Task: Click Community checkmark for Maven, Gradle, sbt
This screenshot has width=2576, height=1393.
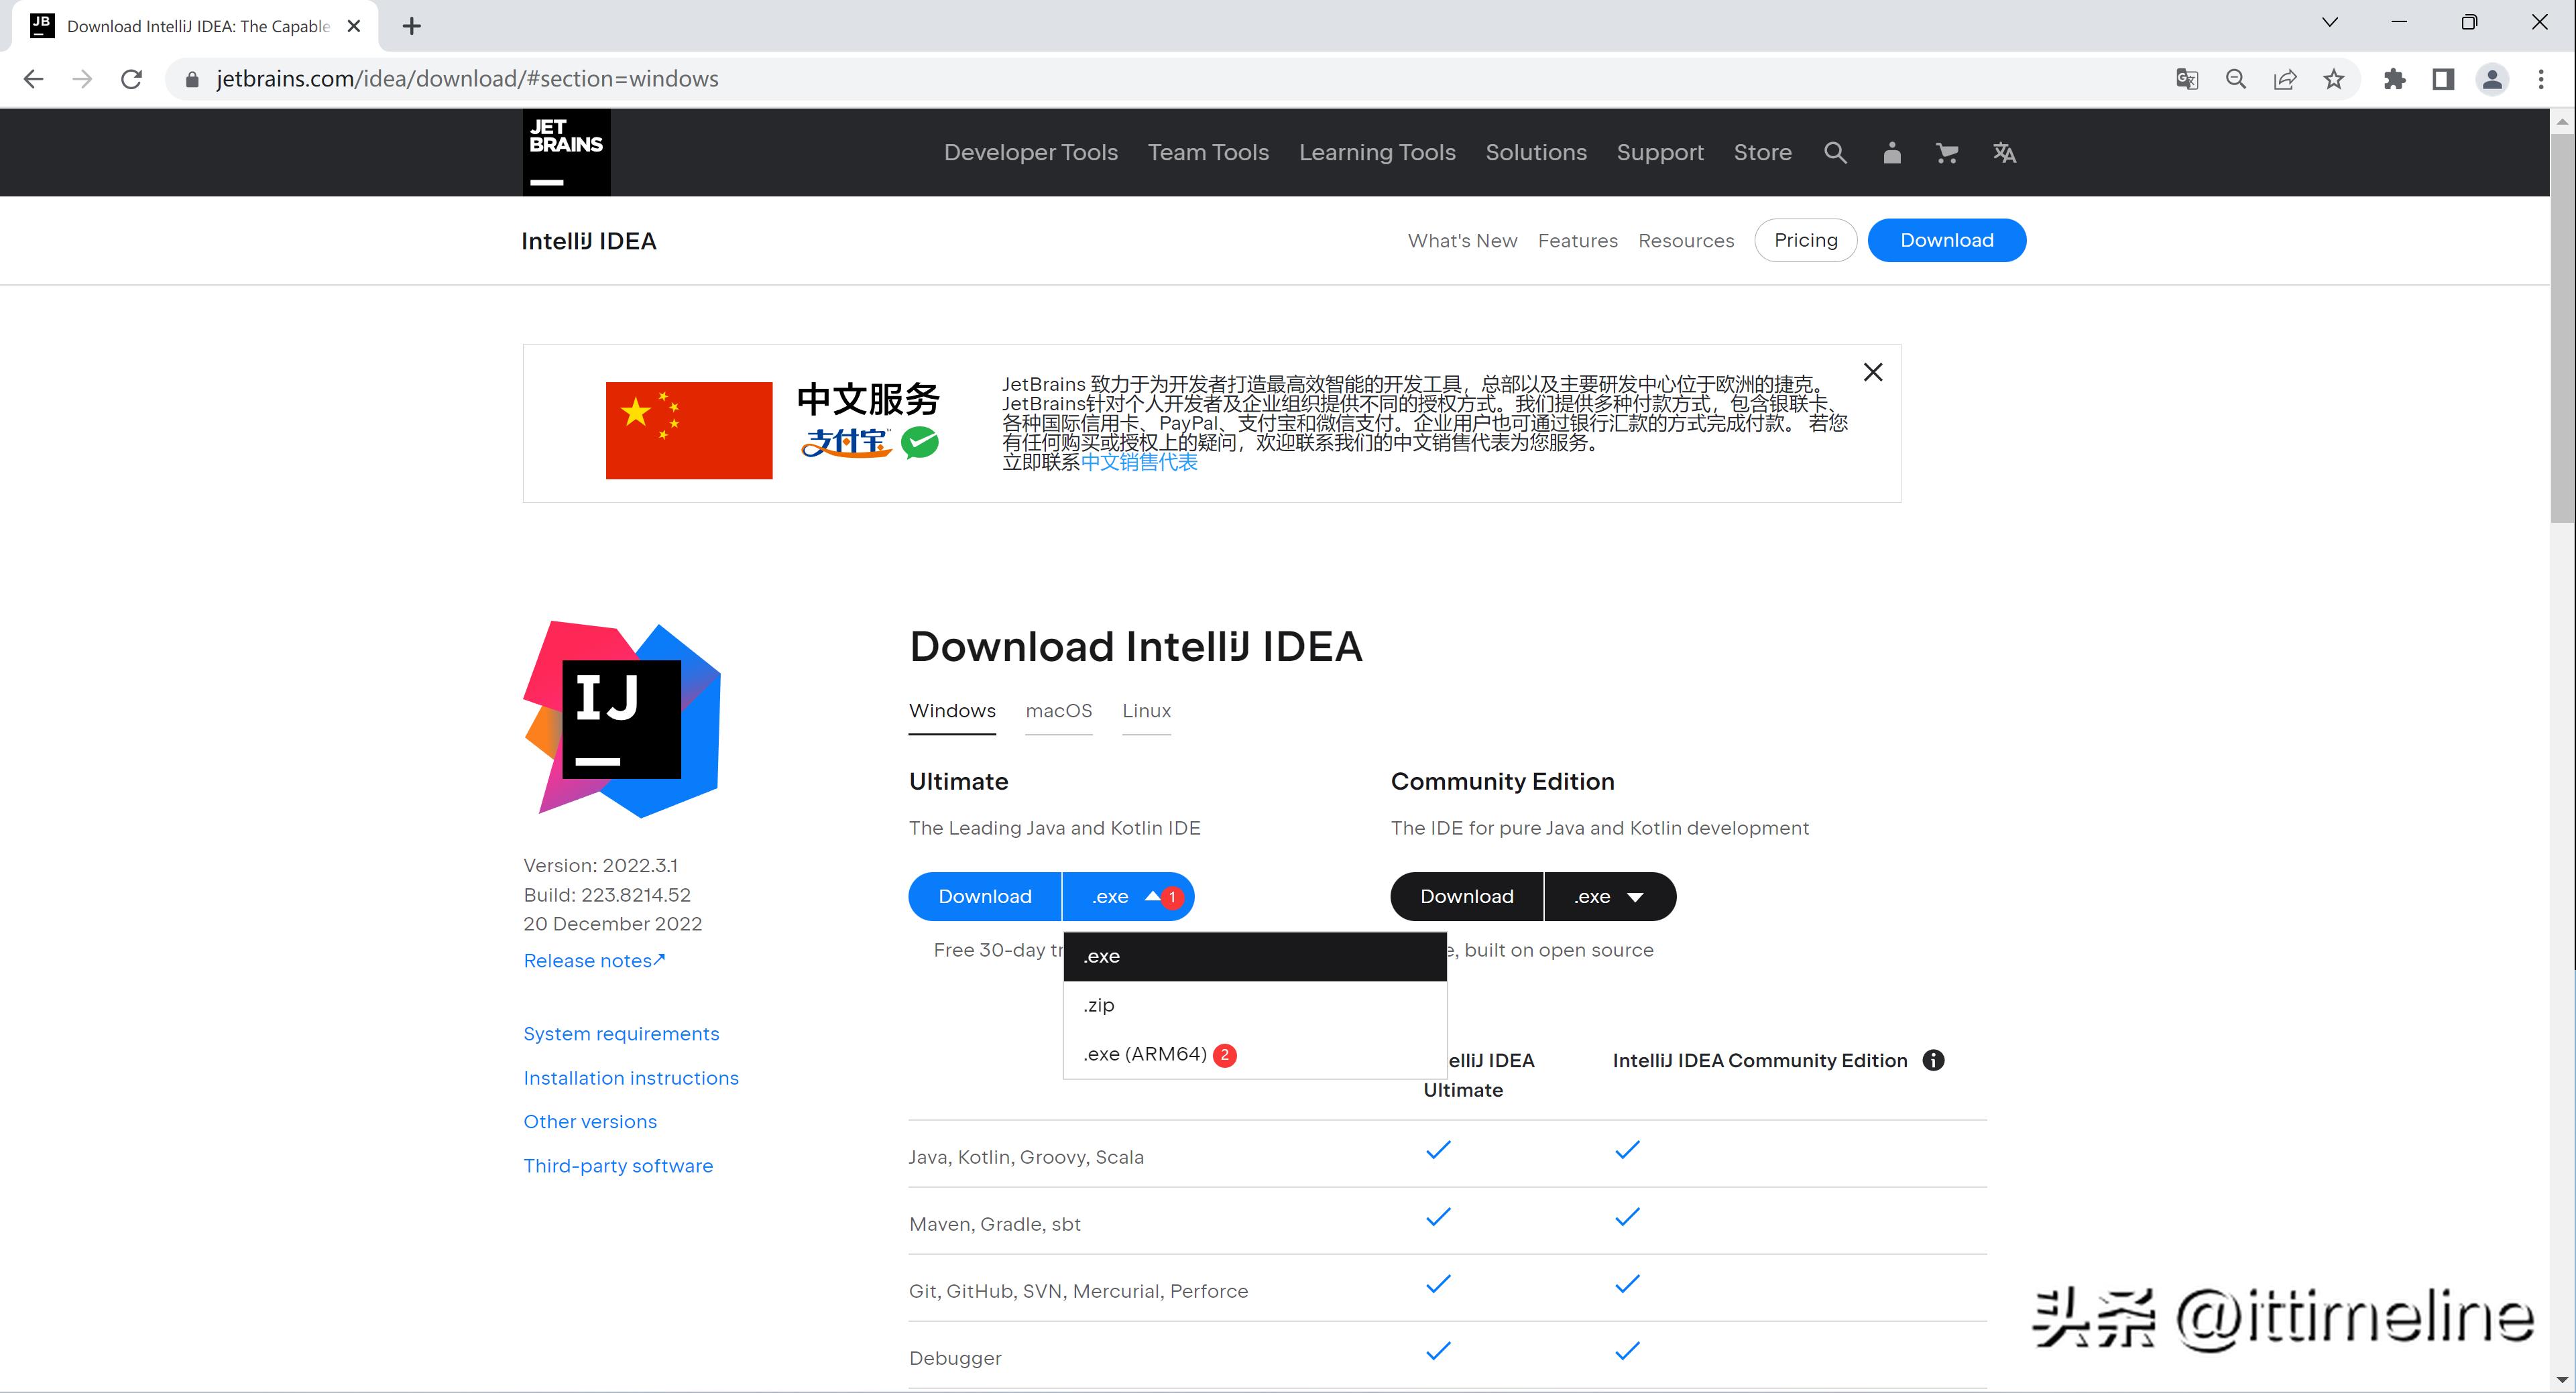Action: [1627, 1218]
